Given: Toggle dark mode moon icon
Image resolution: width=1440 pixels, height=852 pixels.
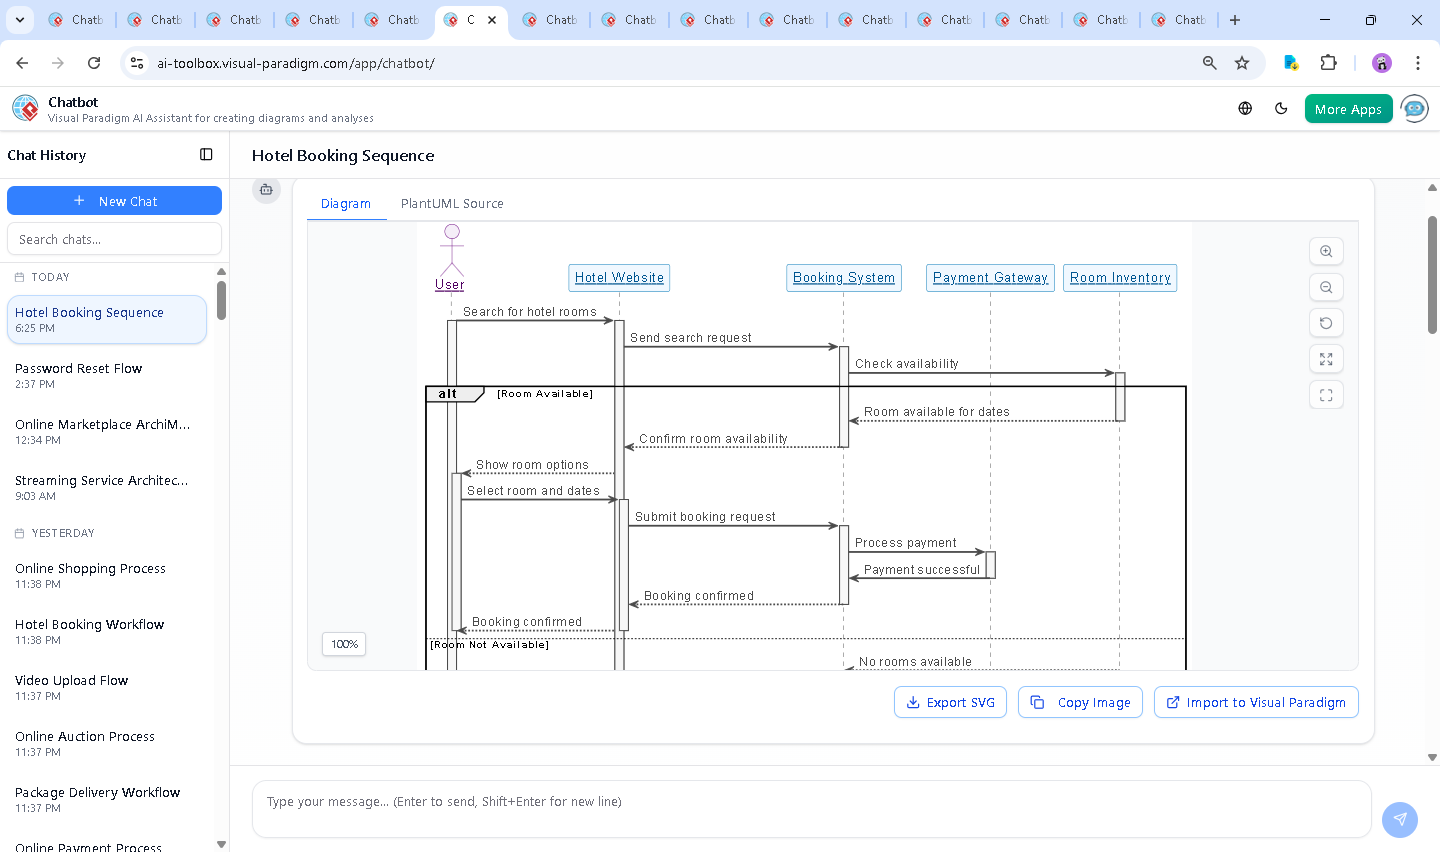Looking at the screenshot, I should point(1281,109).
